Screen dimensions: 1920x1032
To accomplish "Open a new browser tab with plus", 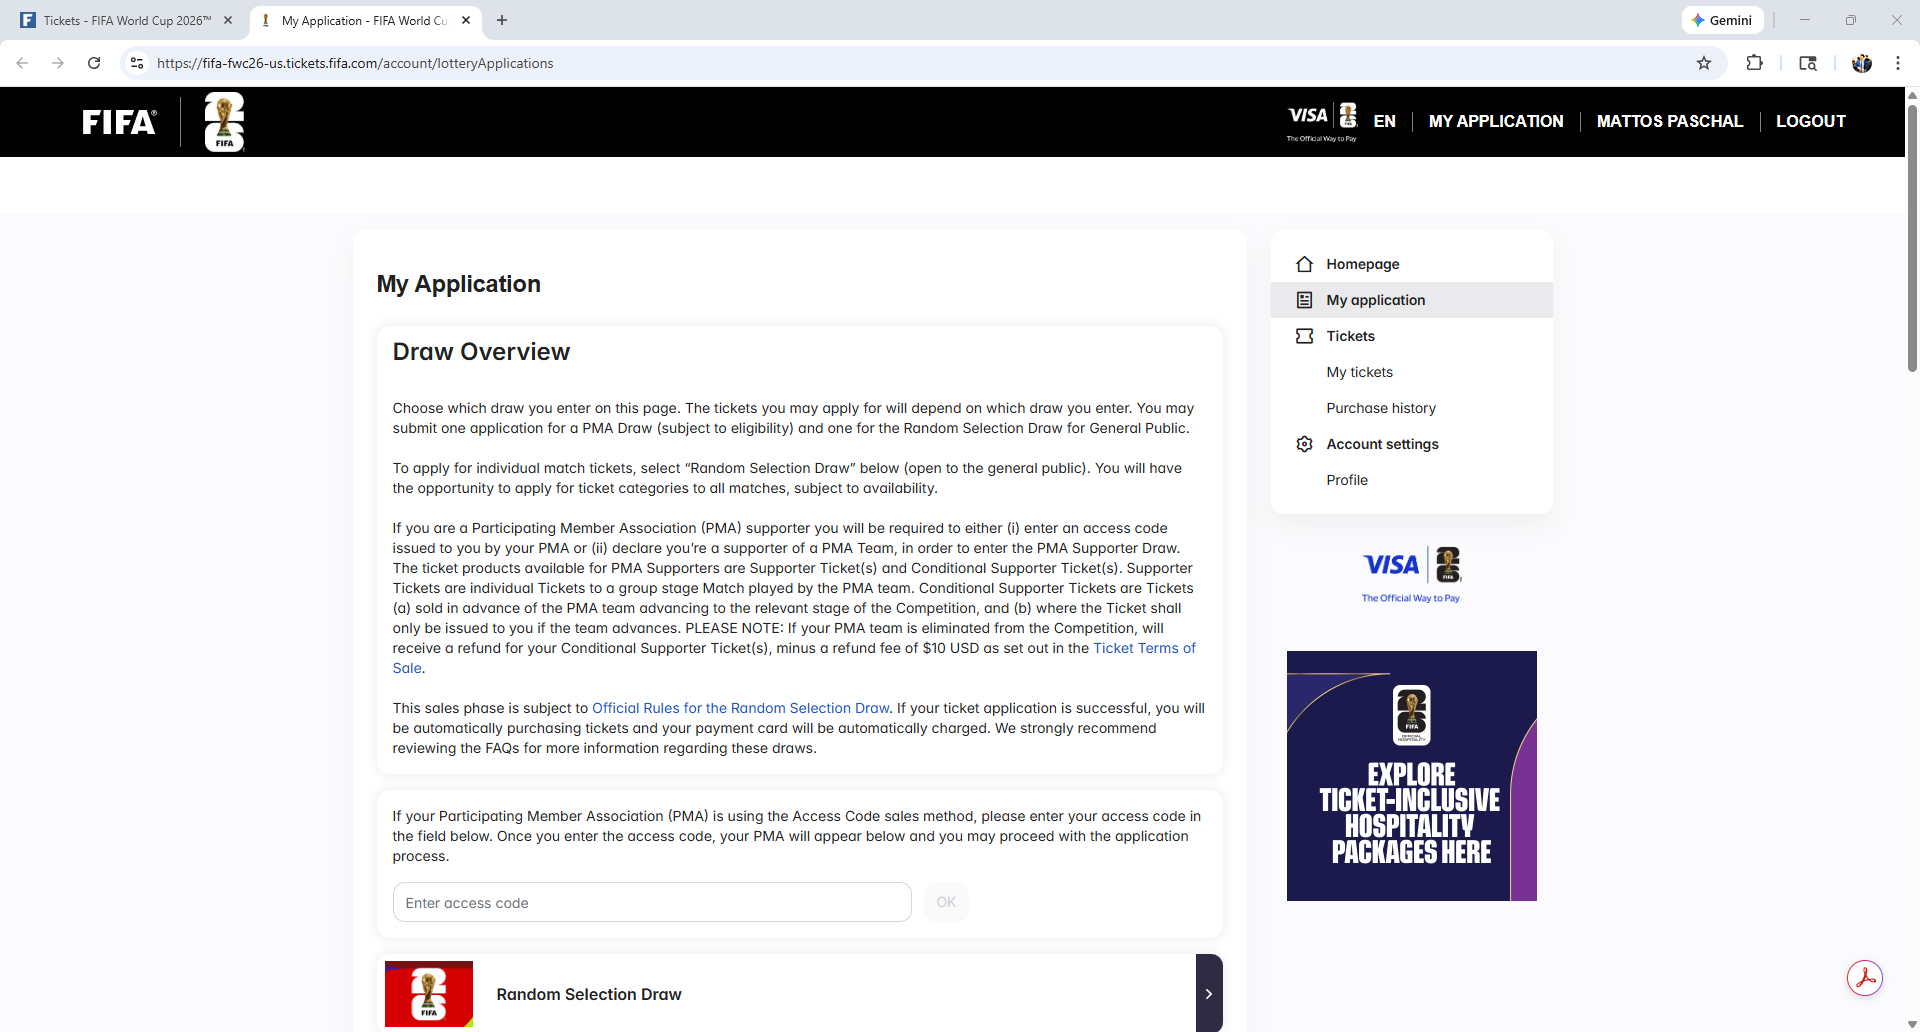I will coord(502,20).
